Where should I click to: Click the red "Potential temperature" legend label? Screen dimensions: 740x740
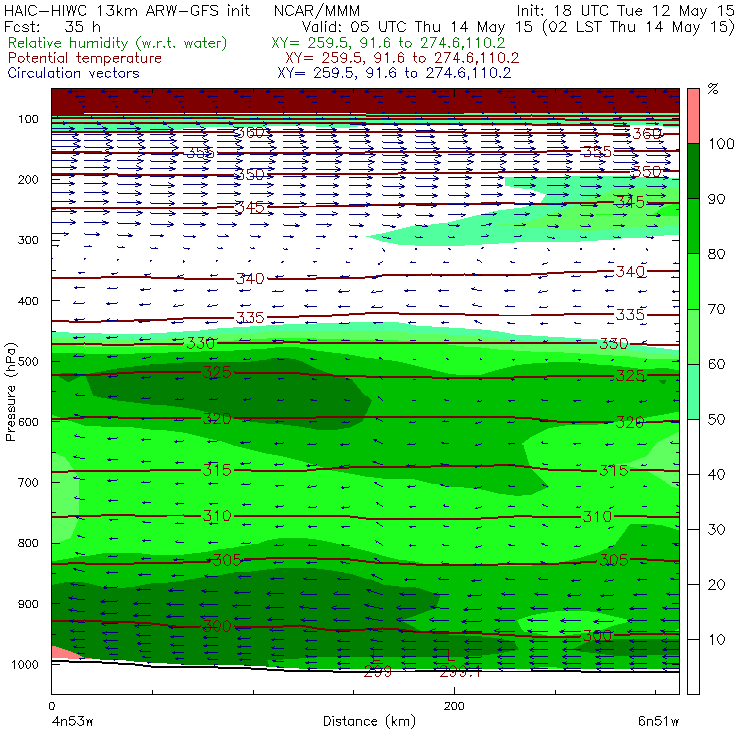coord(85,59)
